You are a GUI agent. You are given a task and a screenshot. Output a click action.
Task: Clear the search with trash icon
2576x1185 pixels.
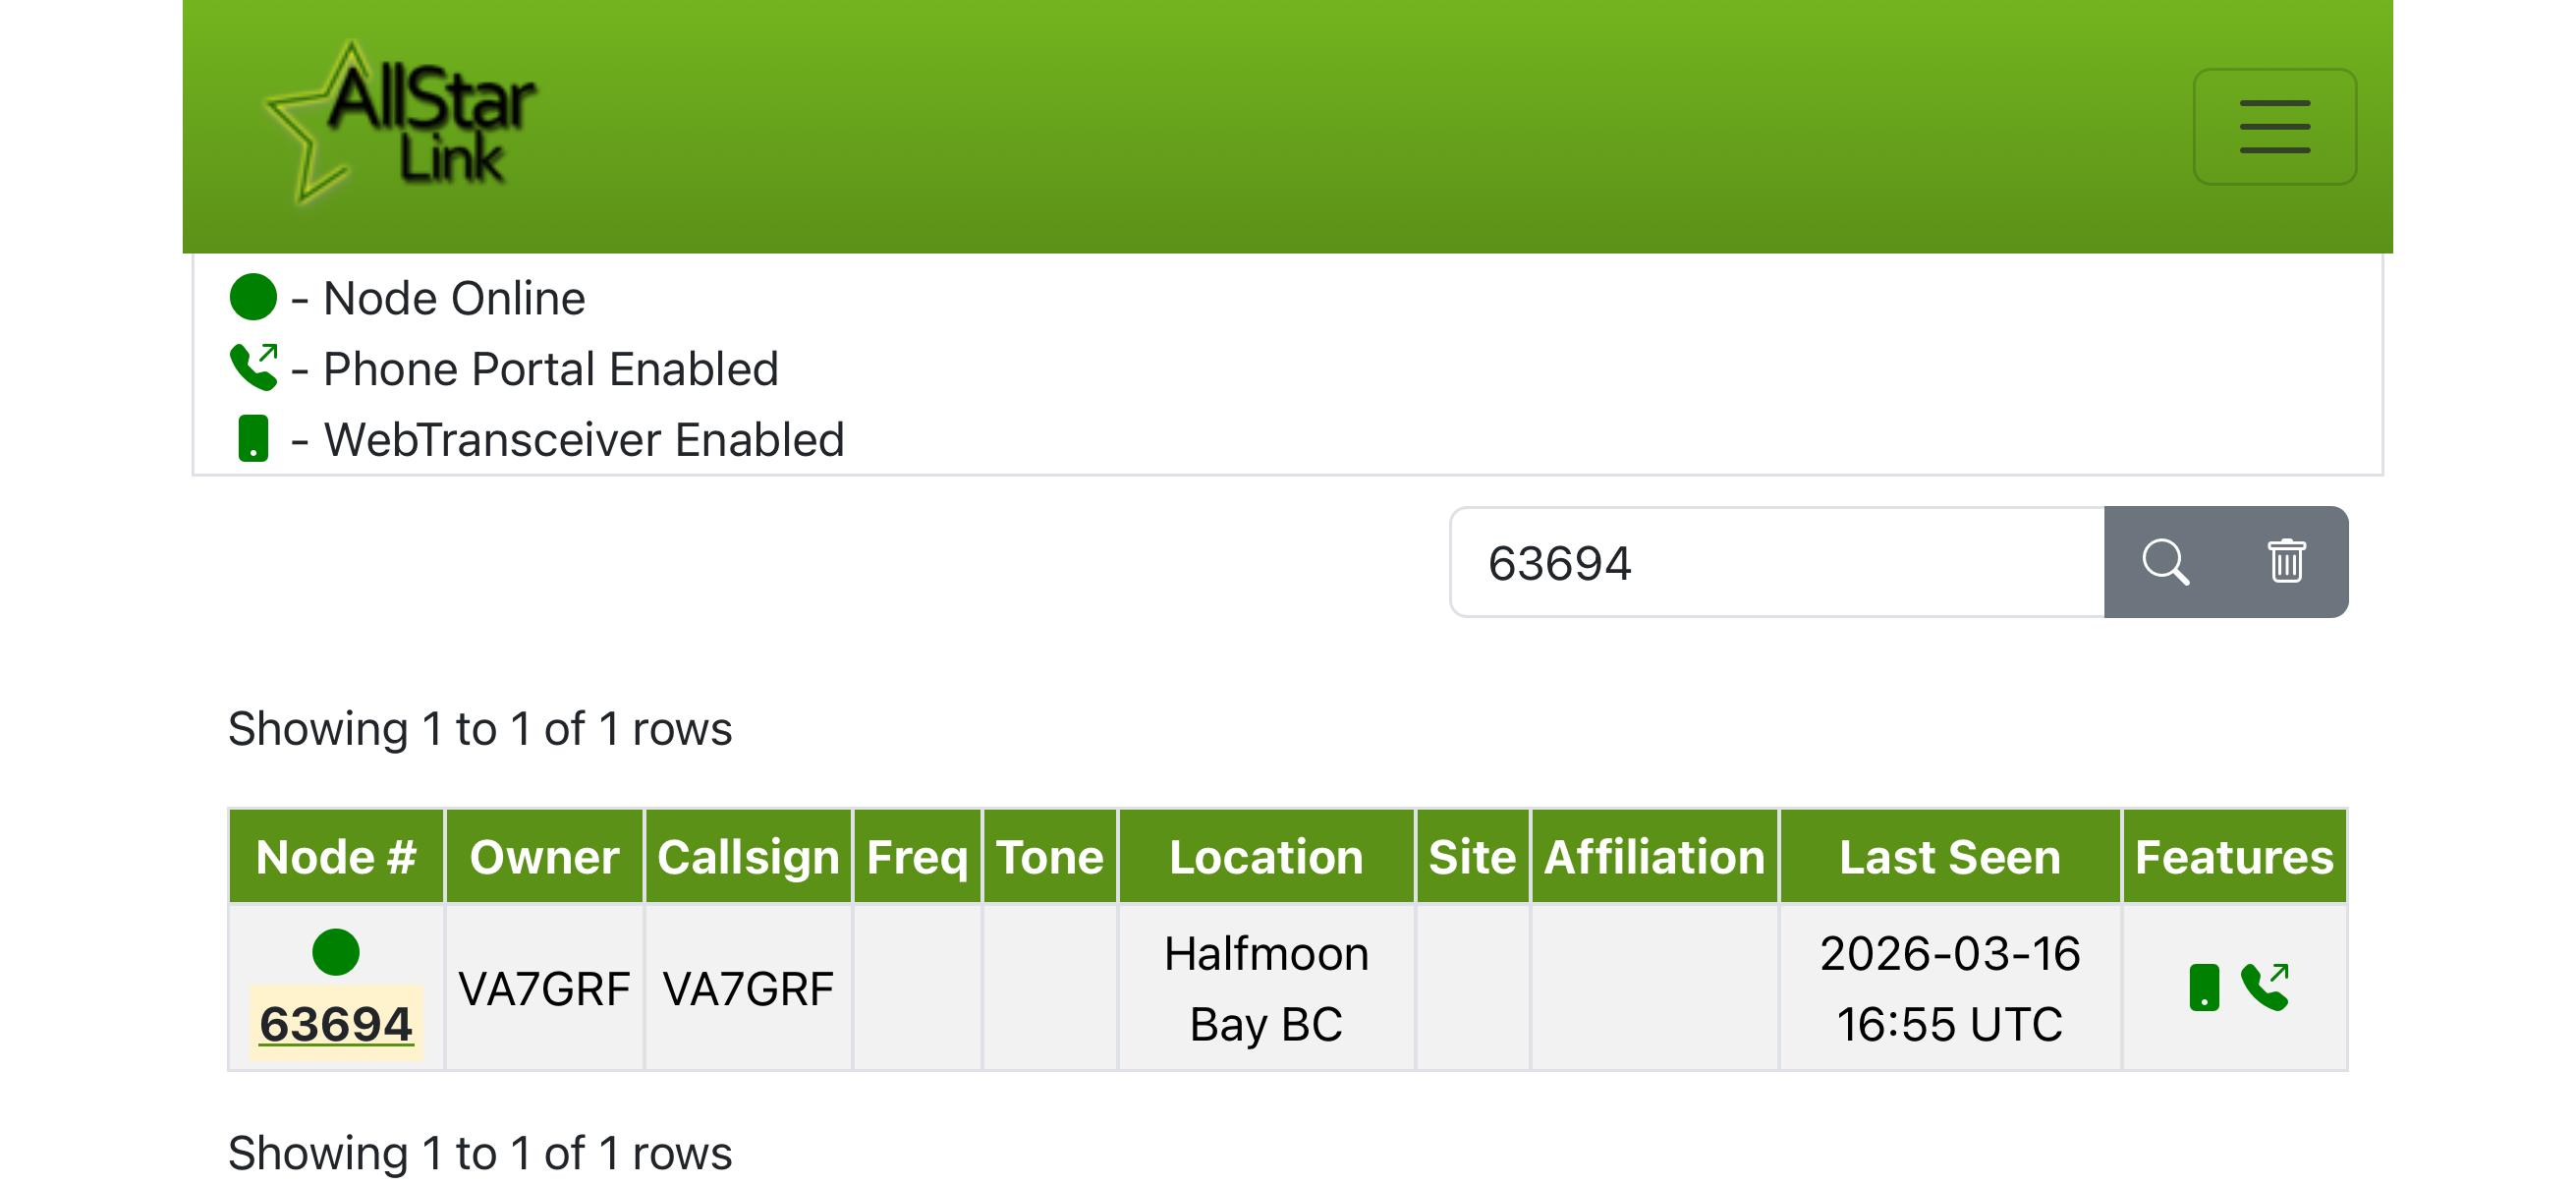pyautogui.click(x=2286, y=562)
